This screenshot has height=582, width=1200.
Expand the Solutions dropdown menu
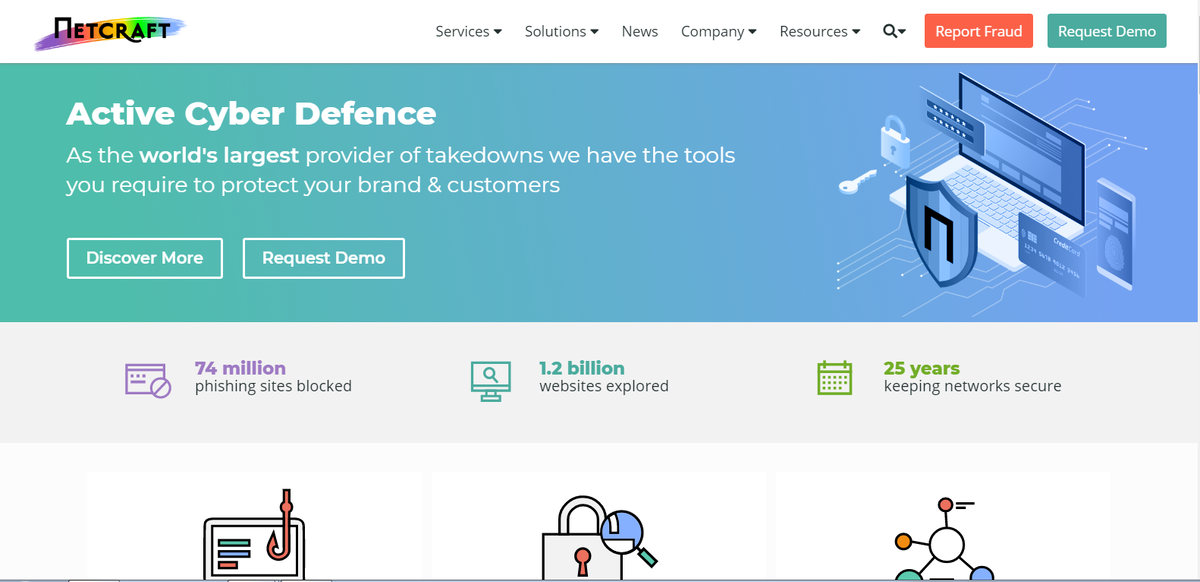(x=562, y=31)
